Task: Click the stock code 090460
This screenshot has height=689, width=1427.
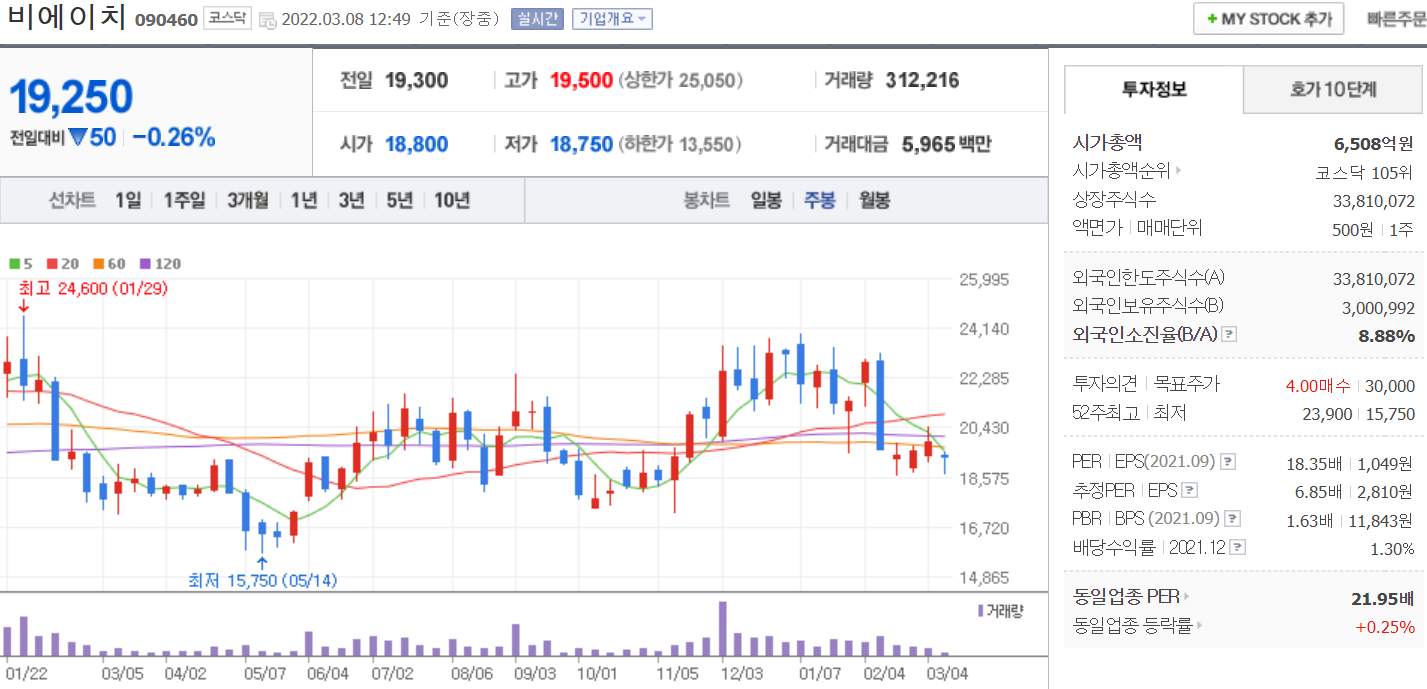Action: [165, 20]
